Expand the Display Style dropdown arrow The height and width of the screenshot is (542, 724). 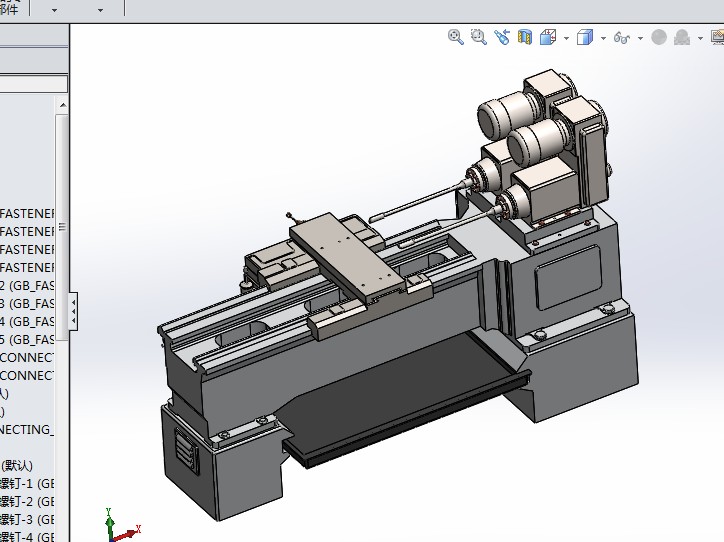(x=603, y=38)
